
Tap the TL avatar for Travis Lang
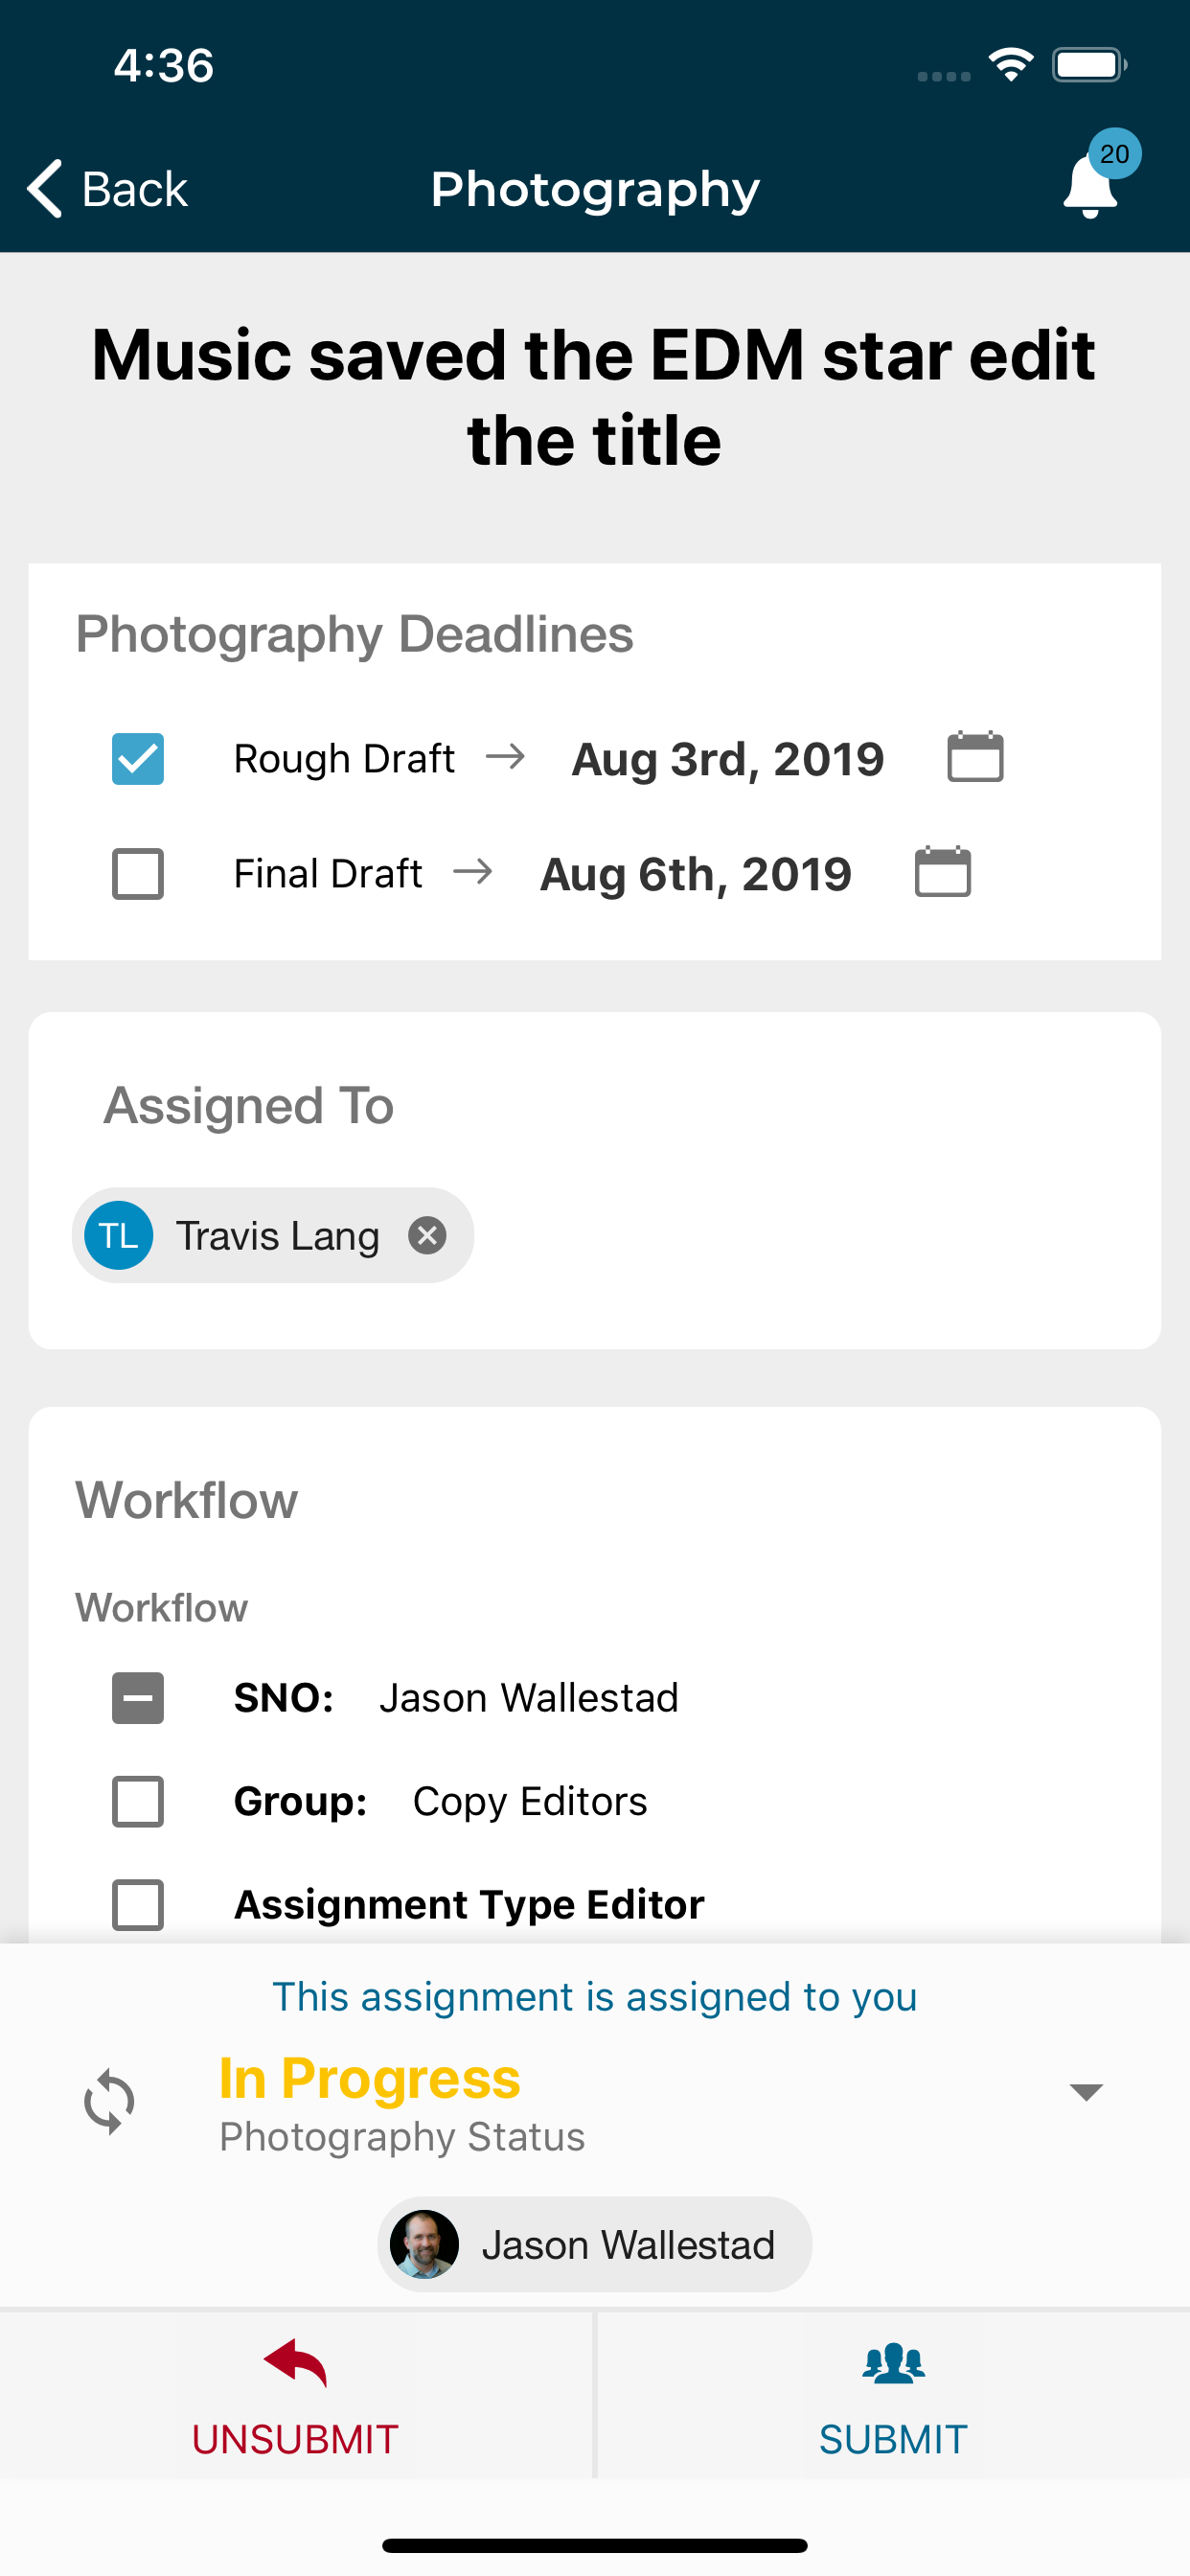click(119, 1235)
